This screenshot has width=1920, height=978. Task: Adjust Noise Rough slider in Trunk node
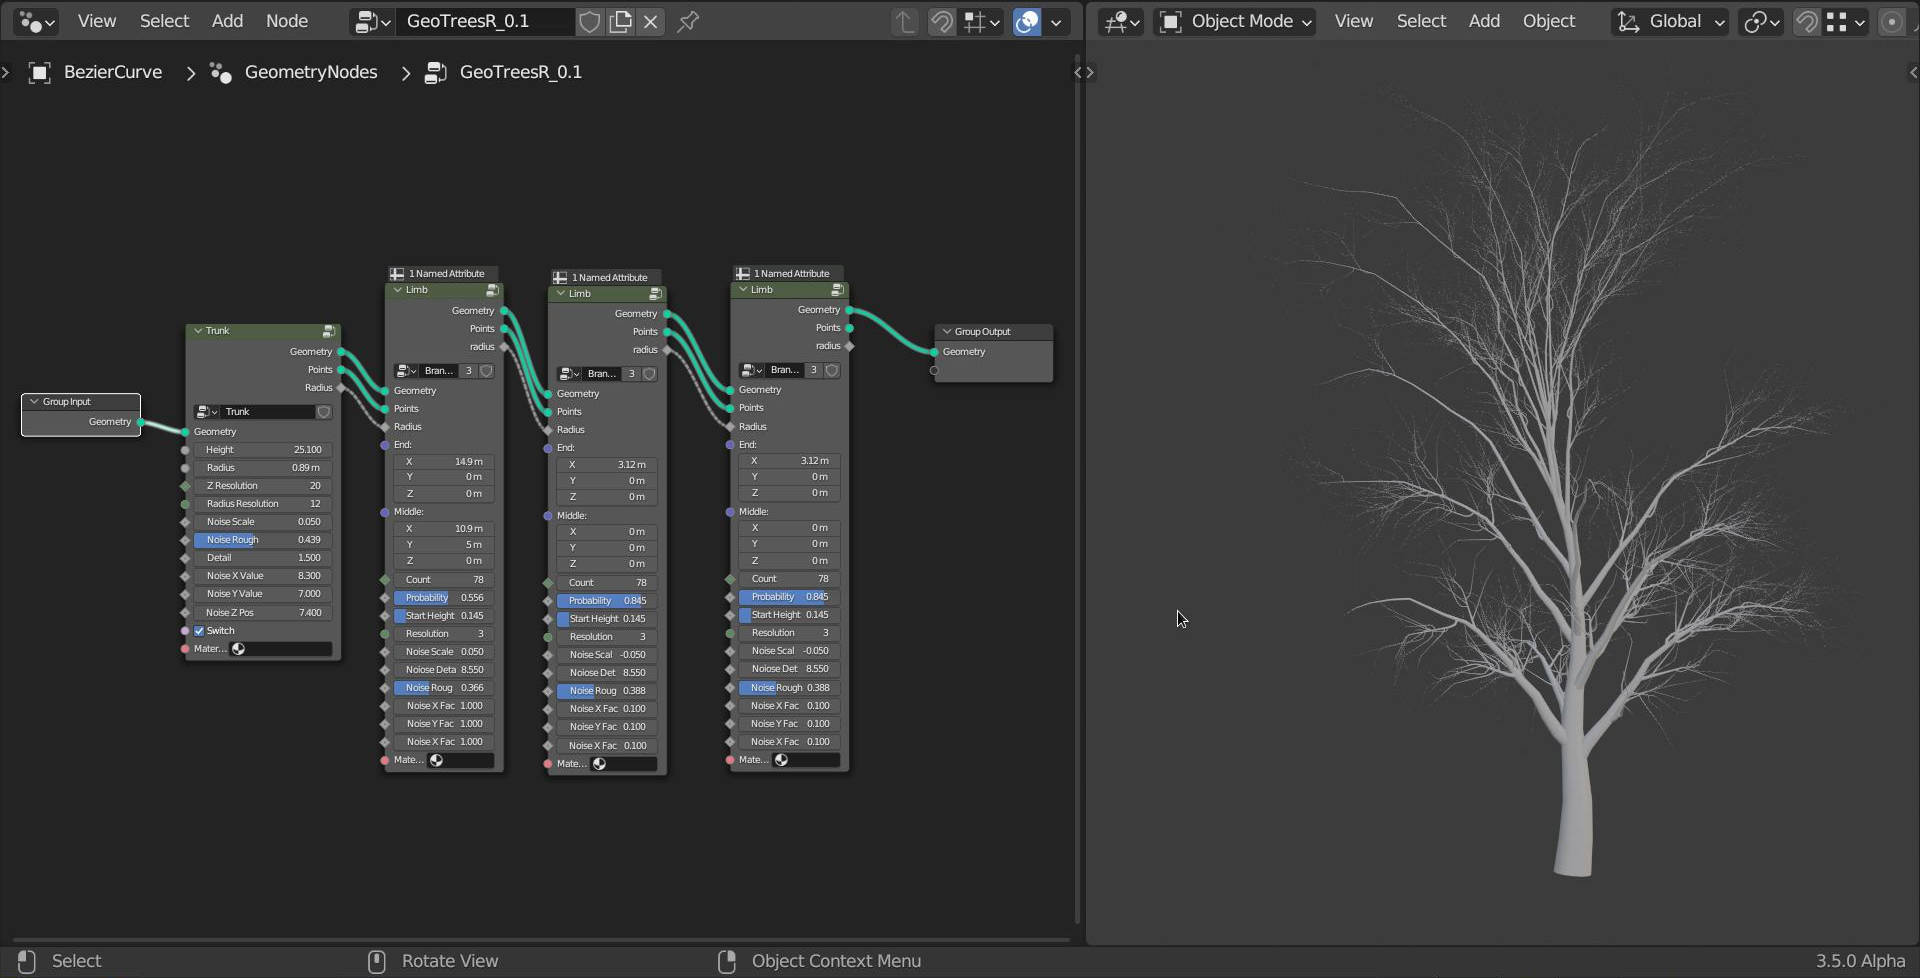[x=263, y=540]
